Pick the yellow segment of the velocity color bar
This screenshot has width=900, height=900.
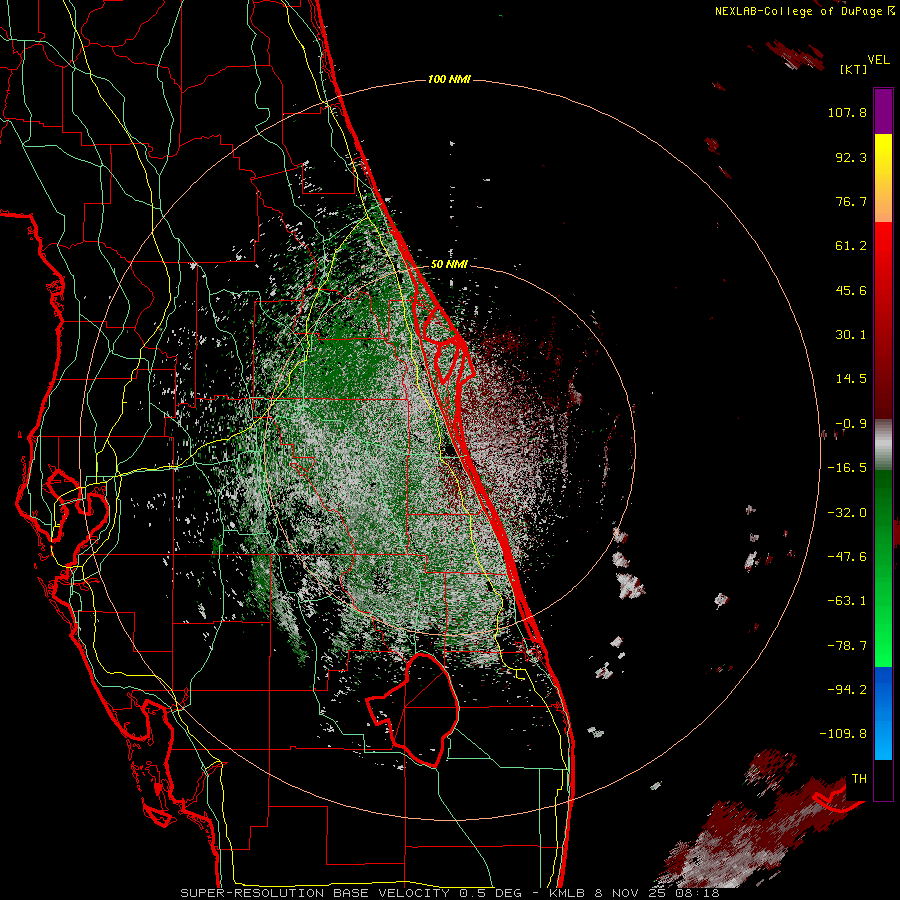point(883,155)
